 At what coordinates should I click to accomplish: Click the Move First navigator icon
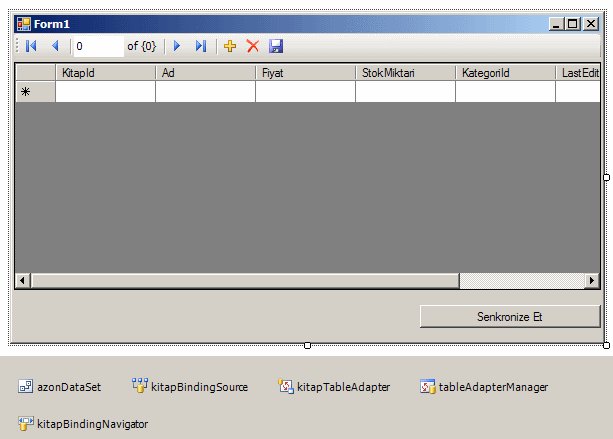pos(31,46)
